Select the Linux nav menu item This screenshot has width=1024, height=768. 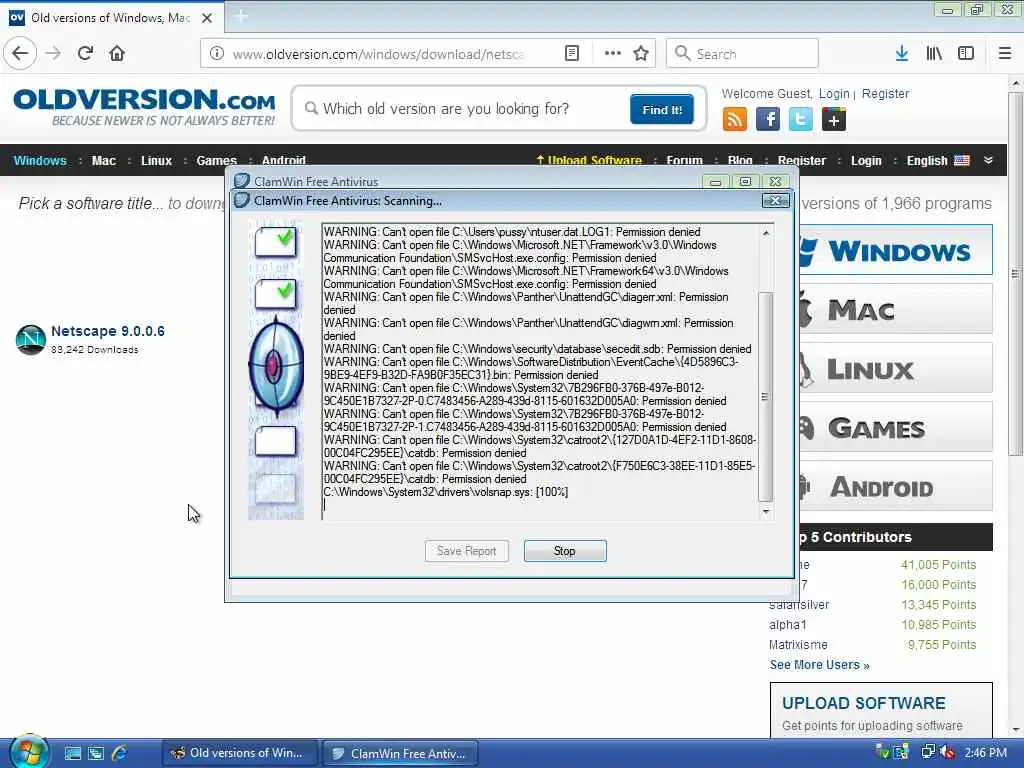156,161
